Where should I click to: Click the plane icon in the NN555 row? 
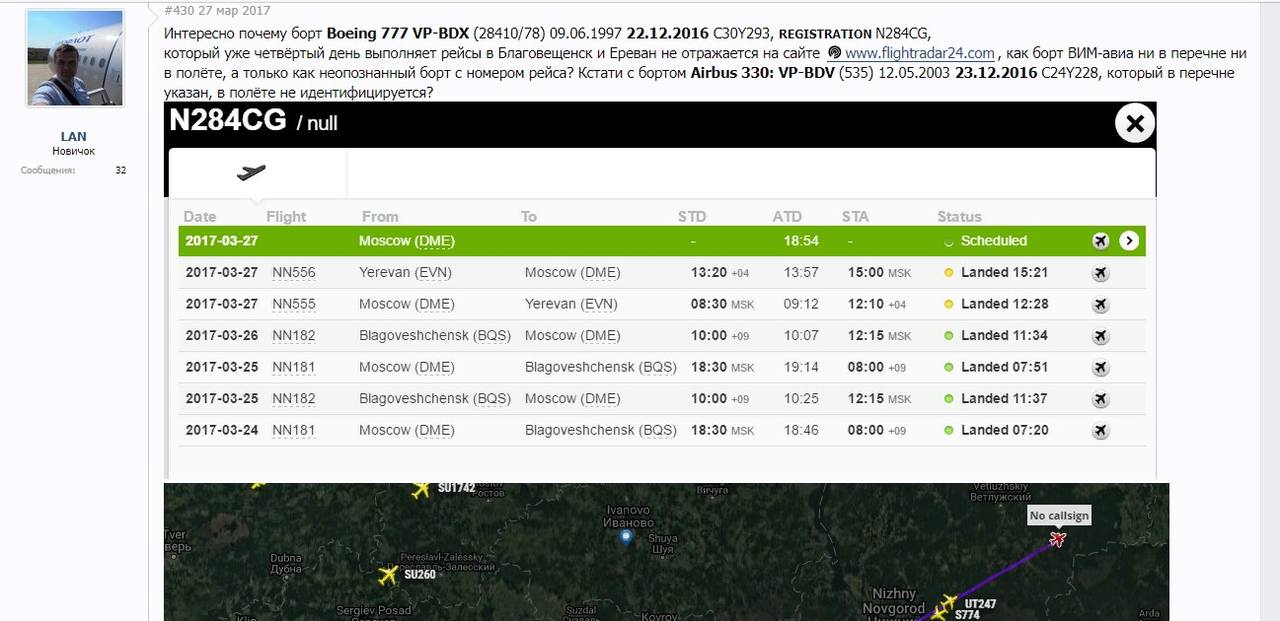(x=1100, y=304)
